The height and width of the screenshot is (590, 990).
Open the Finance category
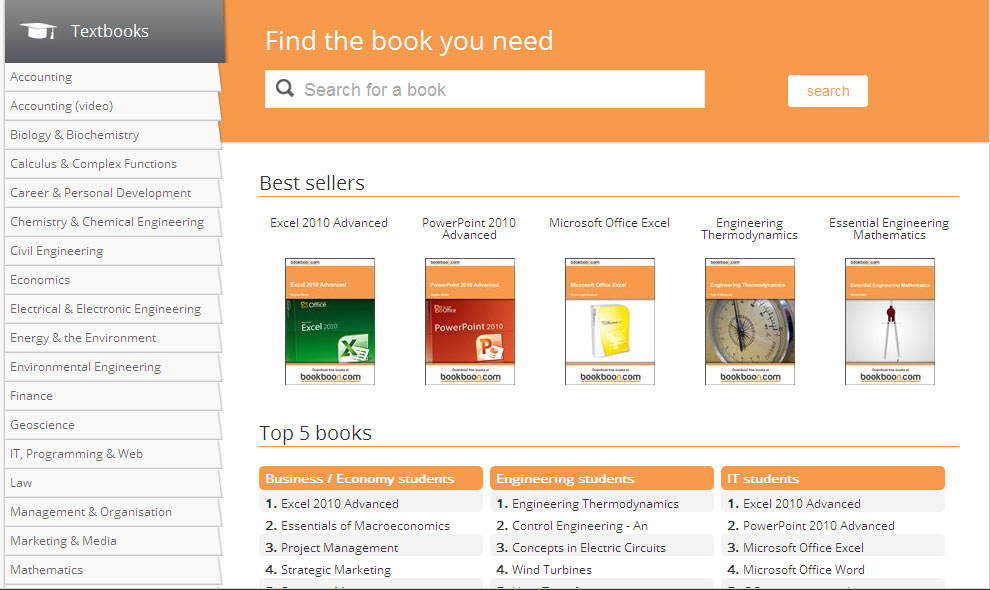click(112, 397)
